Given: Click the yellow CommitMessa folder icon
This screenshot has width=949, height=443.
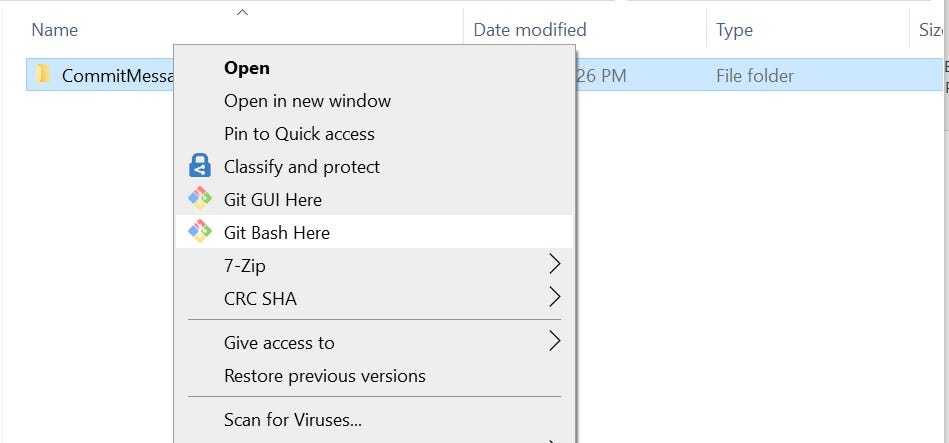Looking at the screenshot, I should click(43, 74).
